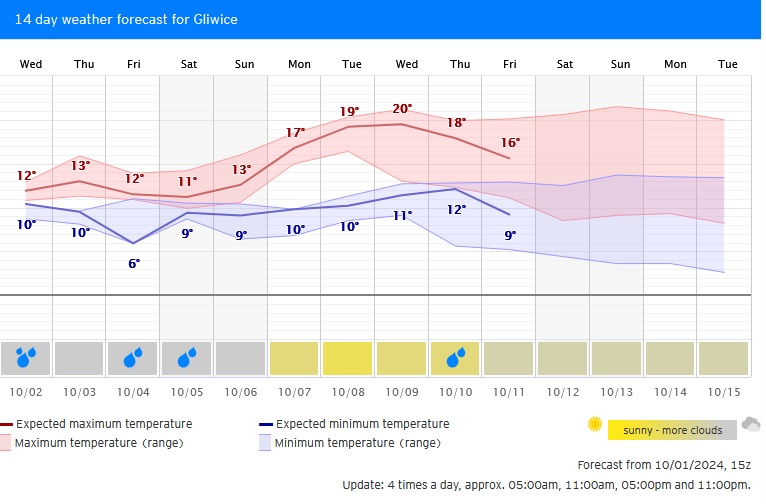This screenshot has width=766, height=504.
Task: Click the cloud icon in legend
Action: coord(751,424)
